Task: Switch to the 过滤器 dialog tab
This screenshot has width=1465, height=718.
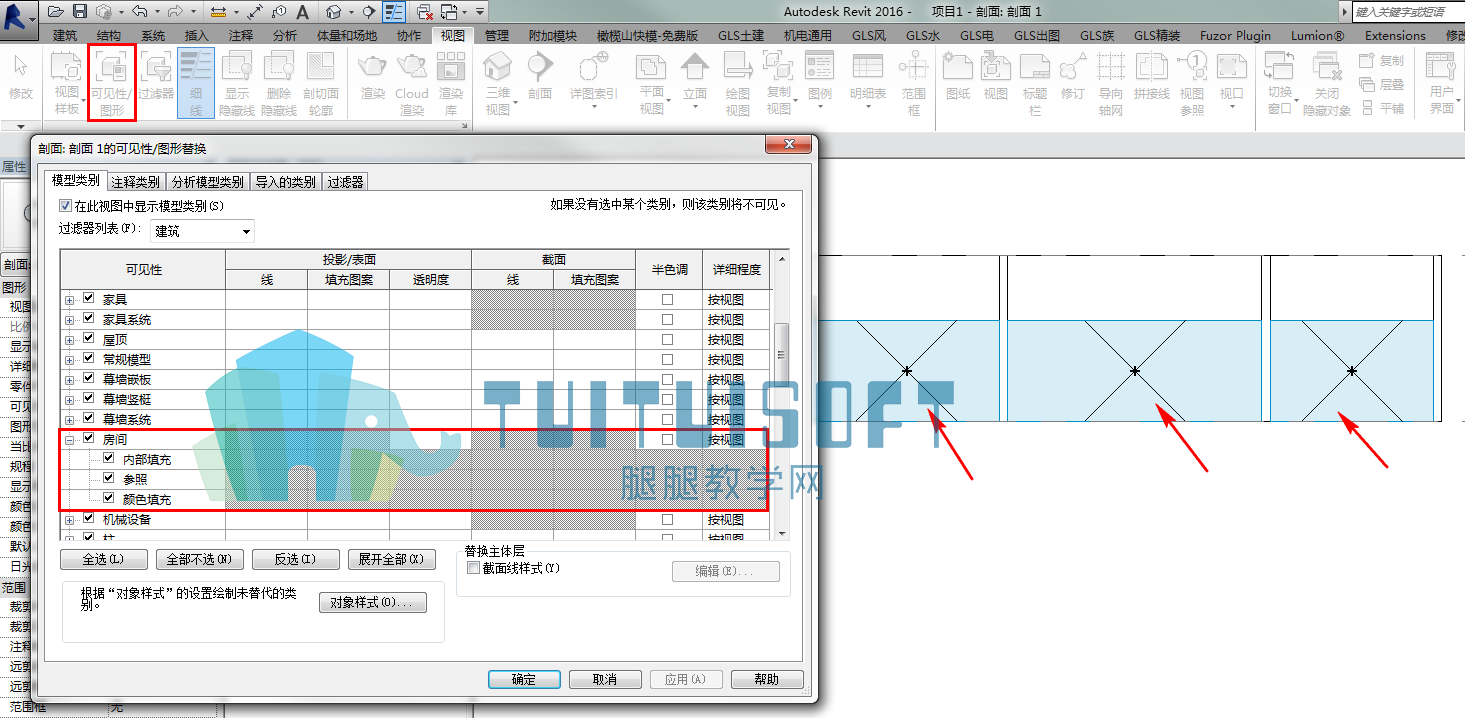Action: click(x=345, y=182)
